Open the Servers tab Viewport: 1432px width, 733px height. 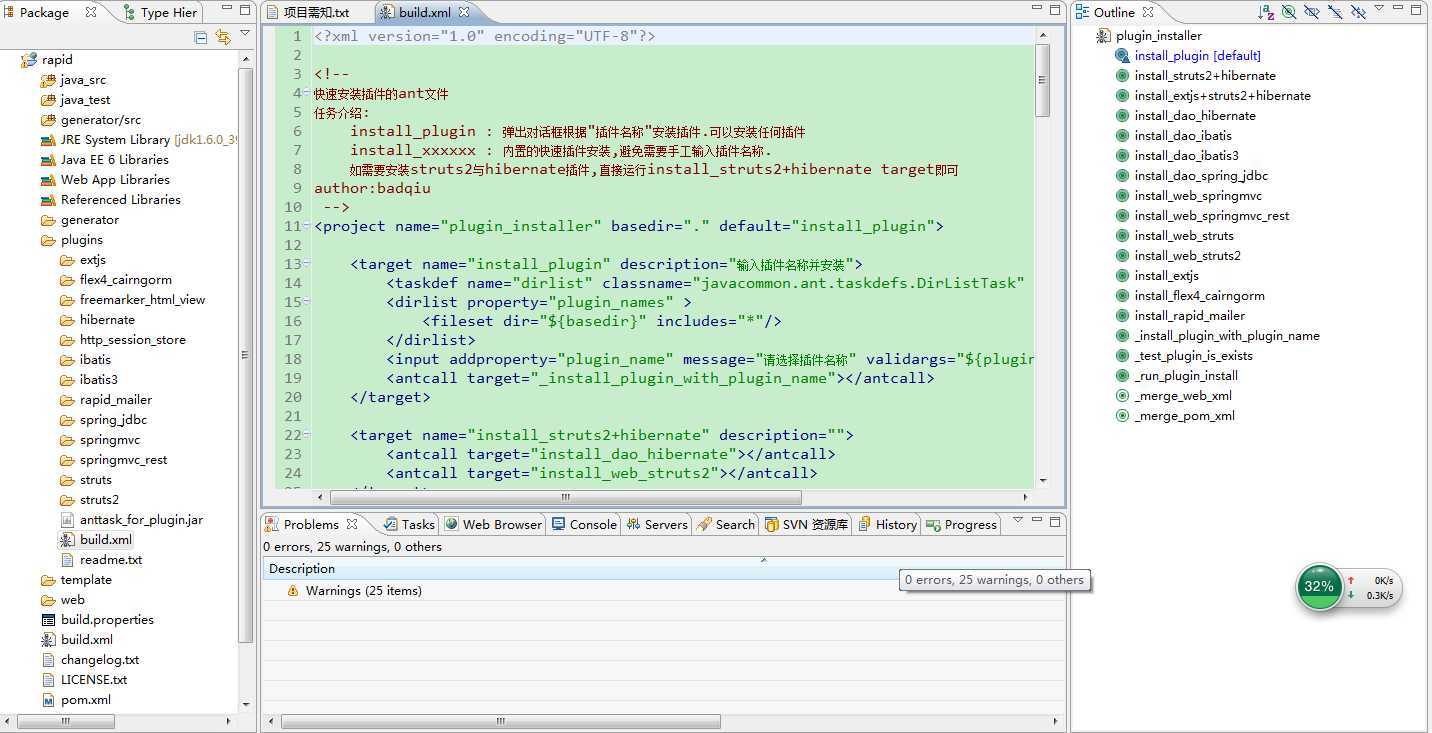click(657, 524)
